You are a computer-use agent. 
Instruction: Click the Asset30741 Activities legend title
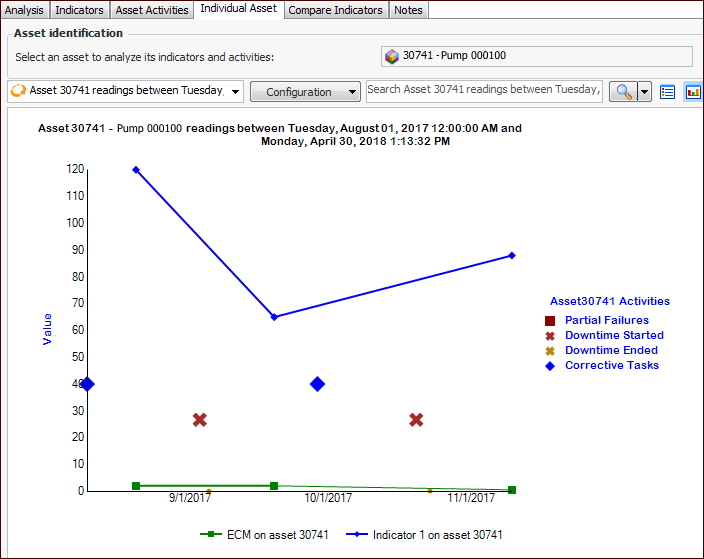point(610,301)
